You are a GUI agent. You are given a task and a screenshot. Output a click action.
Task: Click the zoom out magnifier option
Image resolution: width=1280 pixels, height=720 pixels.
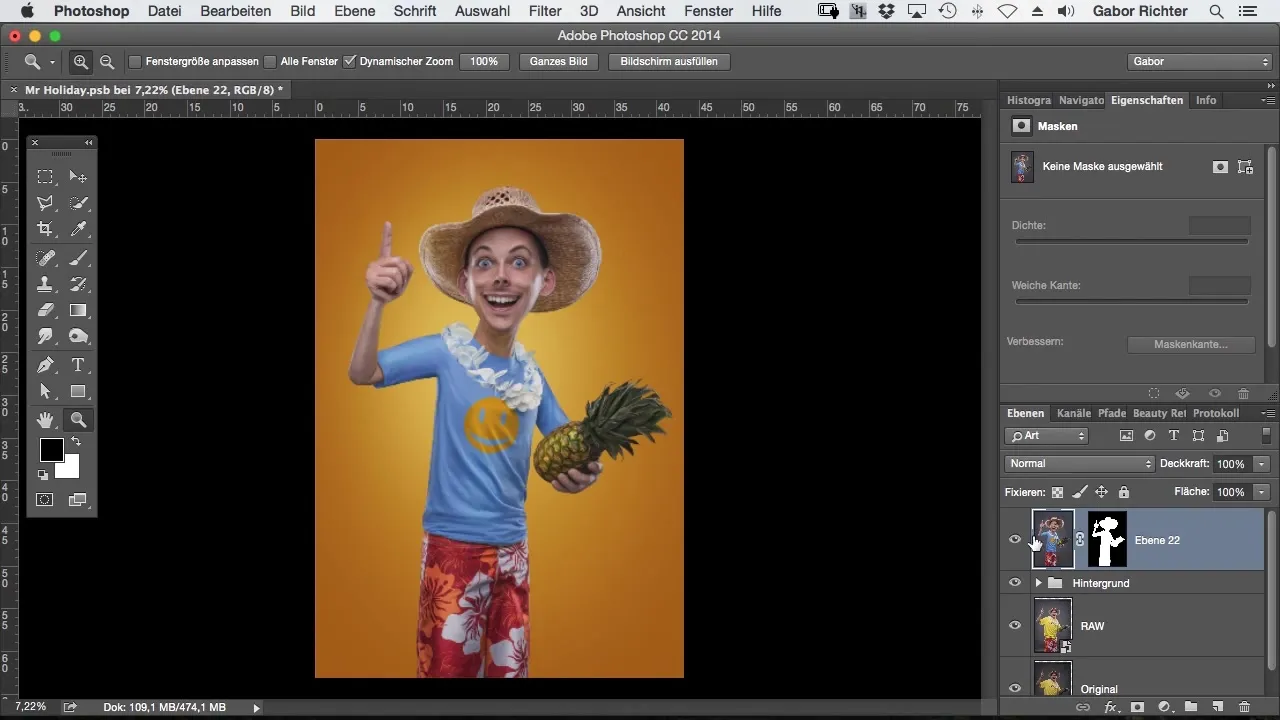pyautogui.click(x=106, y=61)
